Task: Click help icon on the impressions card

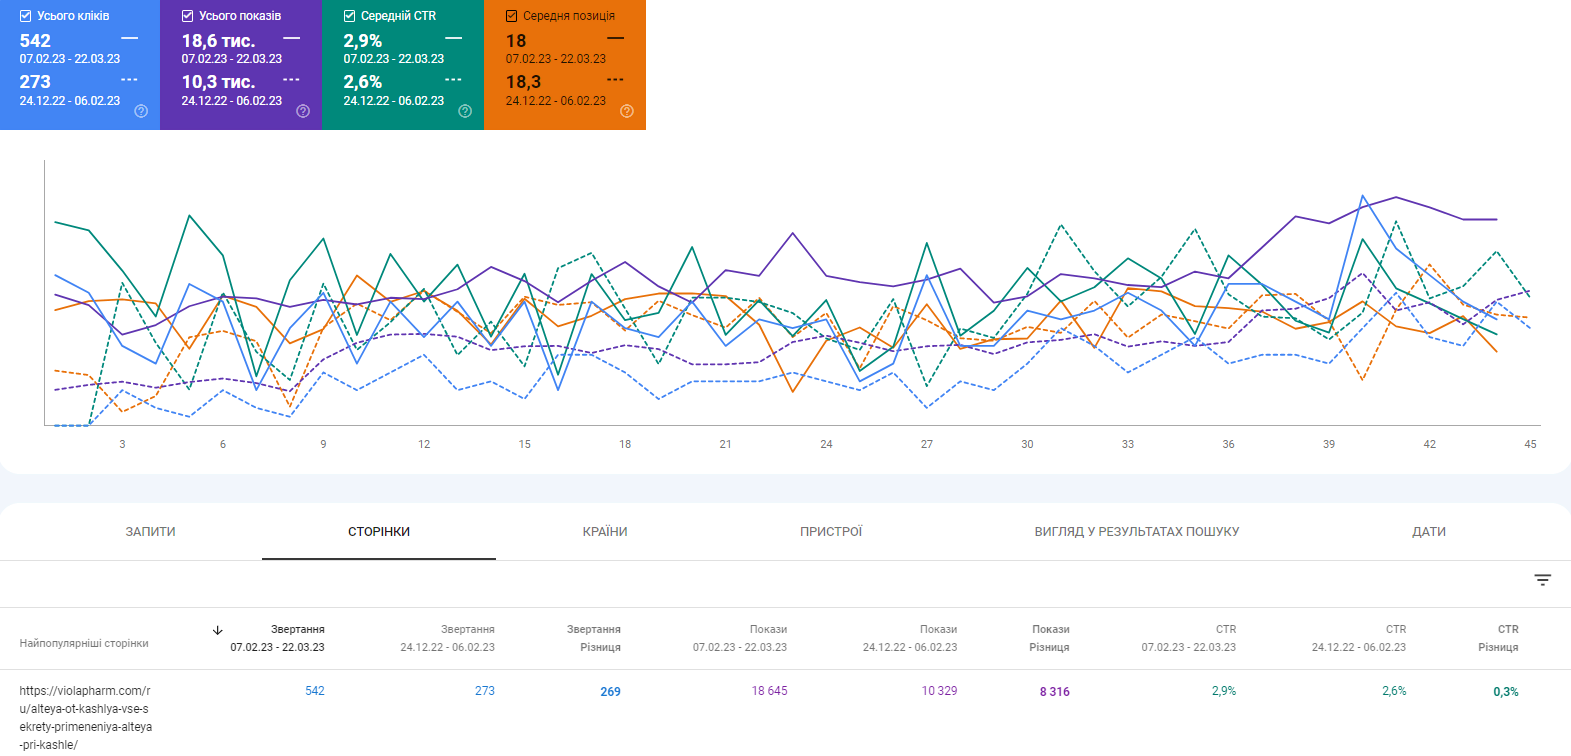Action: 303,111
